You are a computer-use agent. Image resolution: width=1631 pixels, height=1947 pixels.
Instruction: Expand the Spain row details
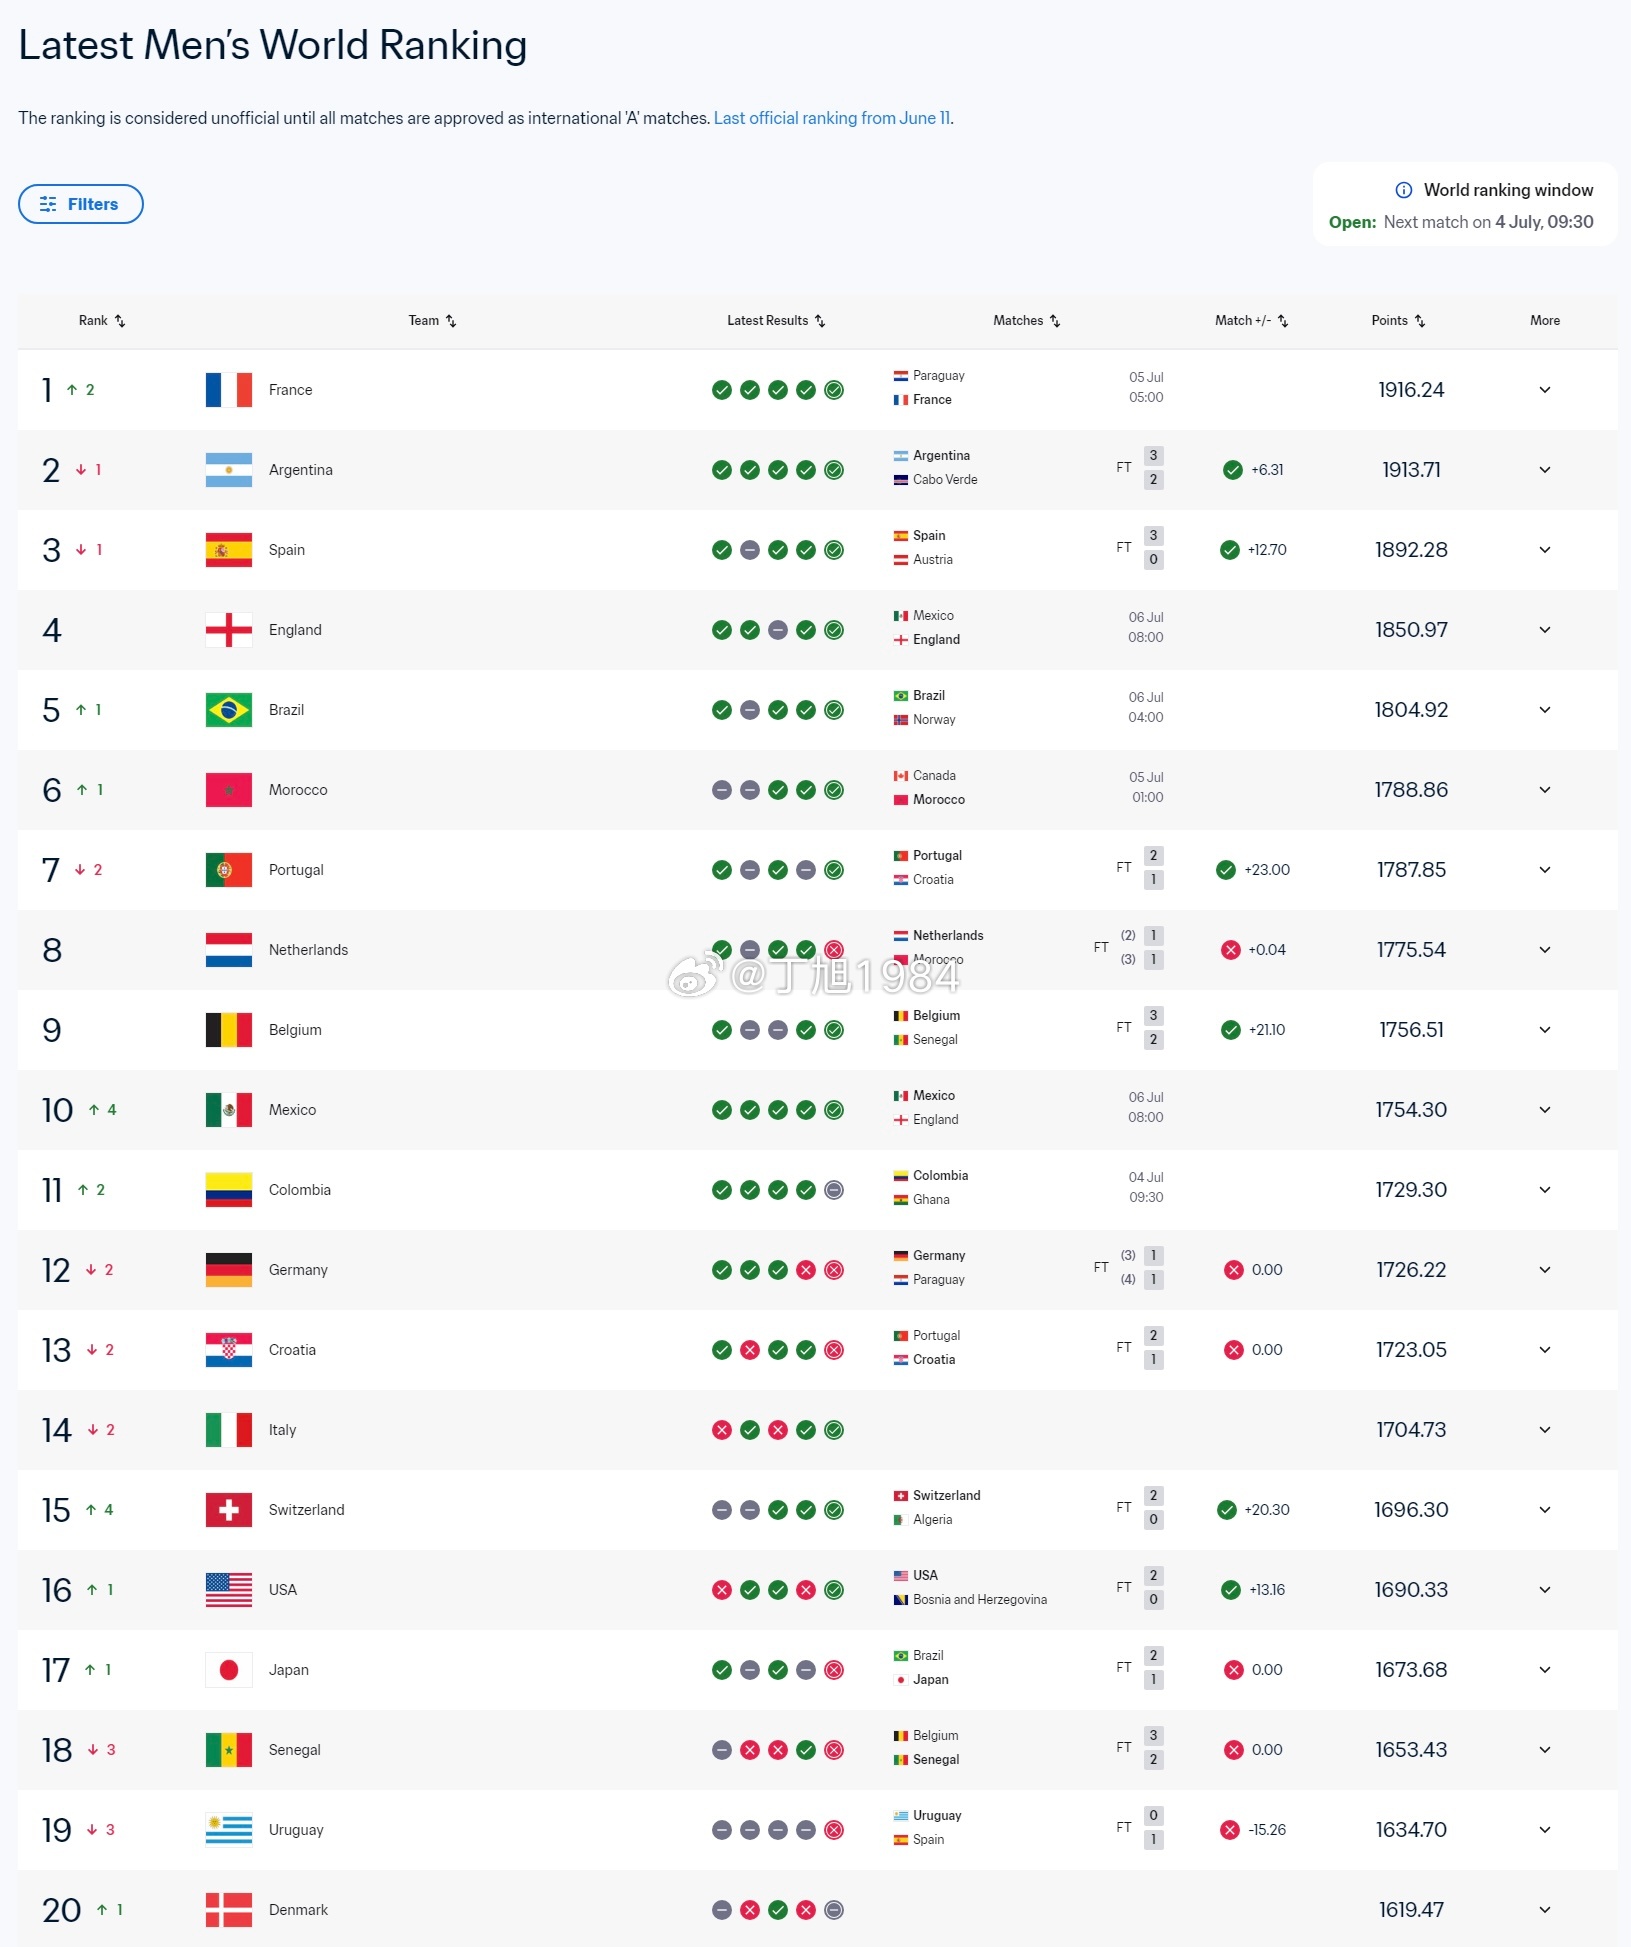(x=1545, y=550)
